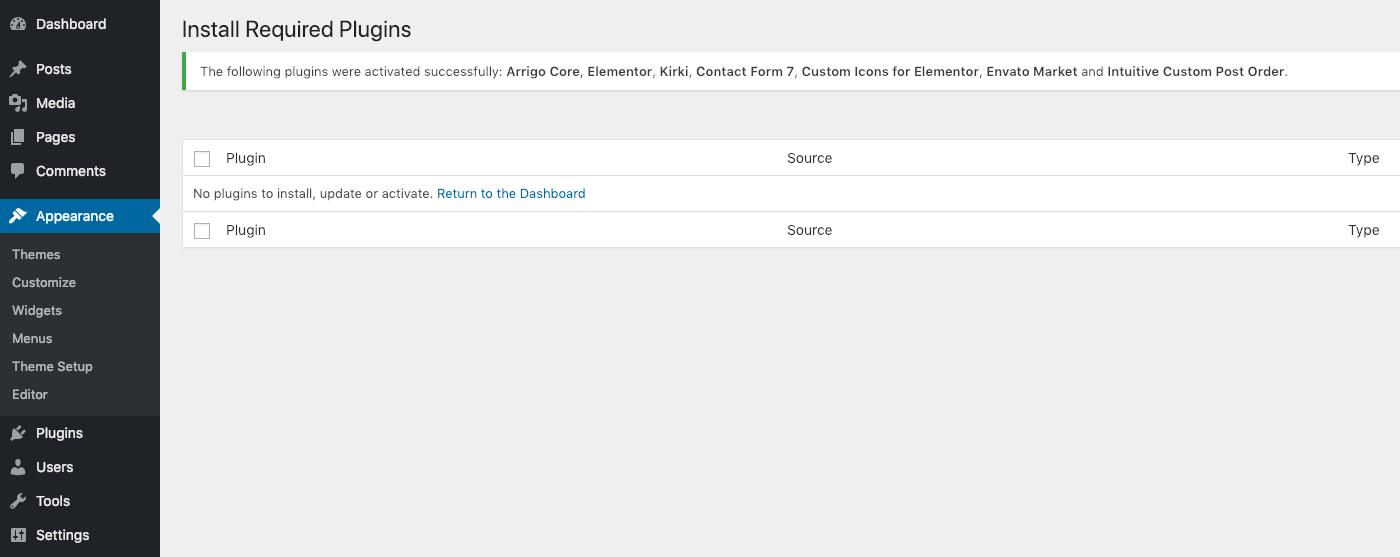This screenshot has height=557, width=1400.
Task: Check the select-all box in table header
Action: point(202,159)
